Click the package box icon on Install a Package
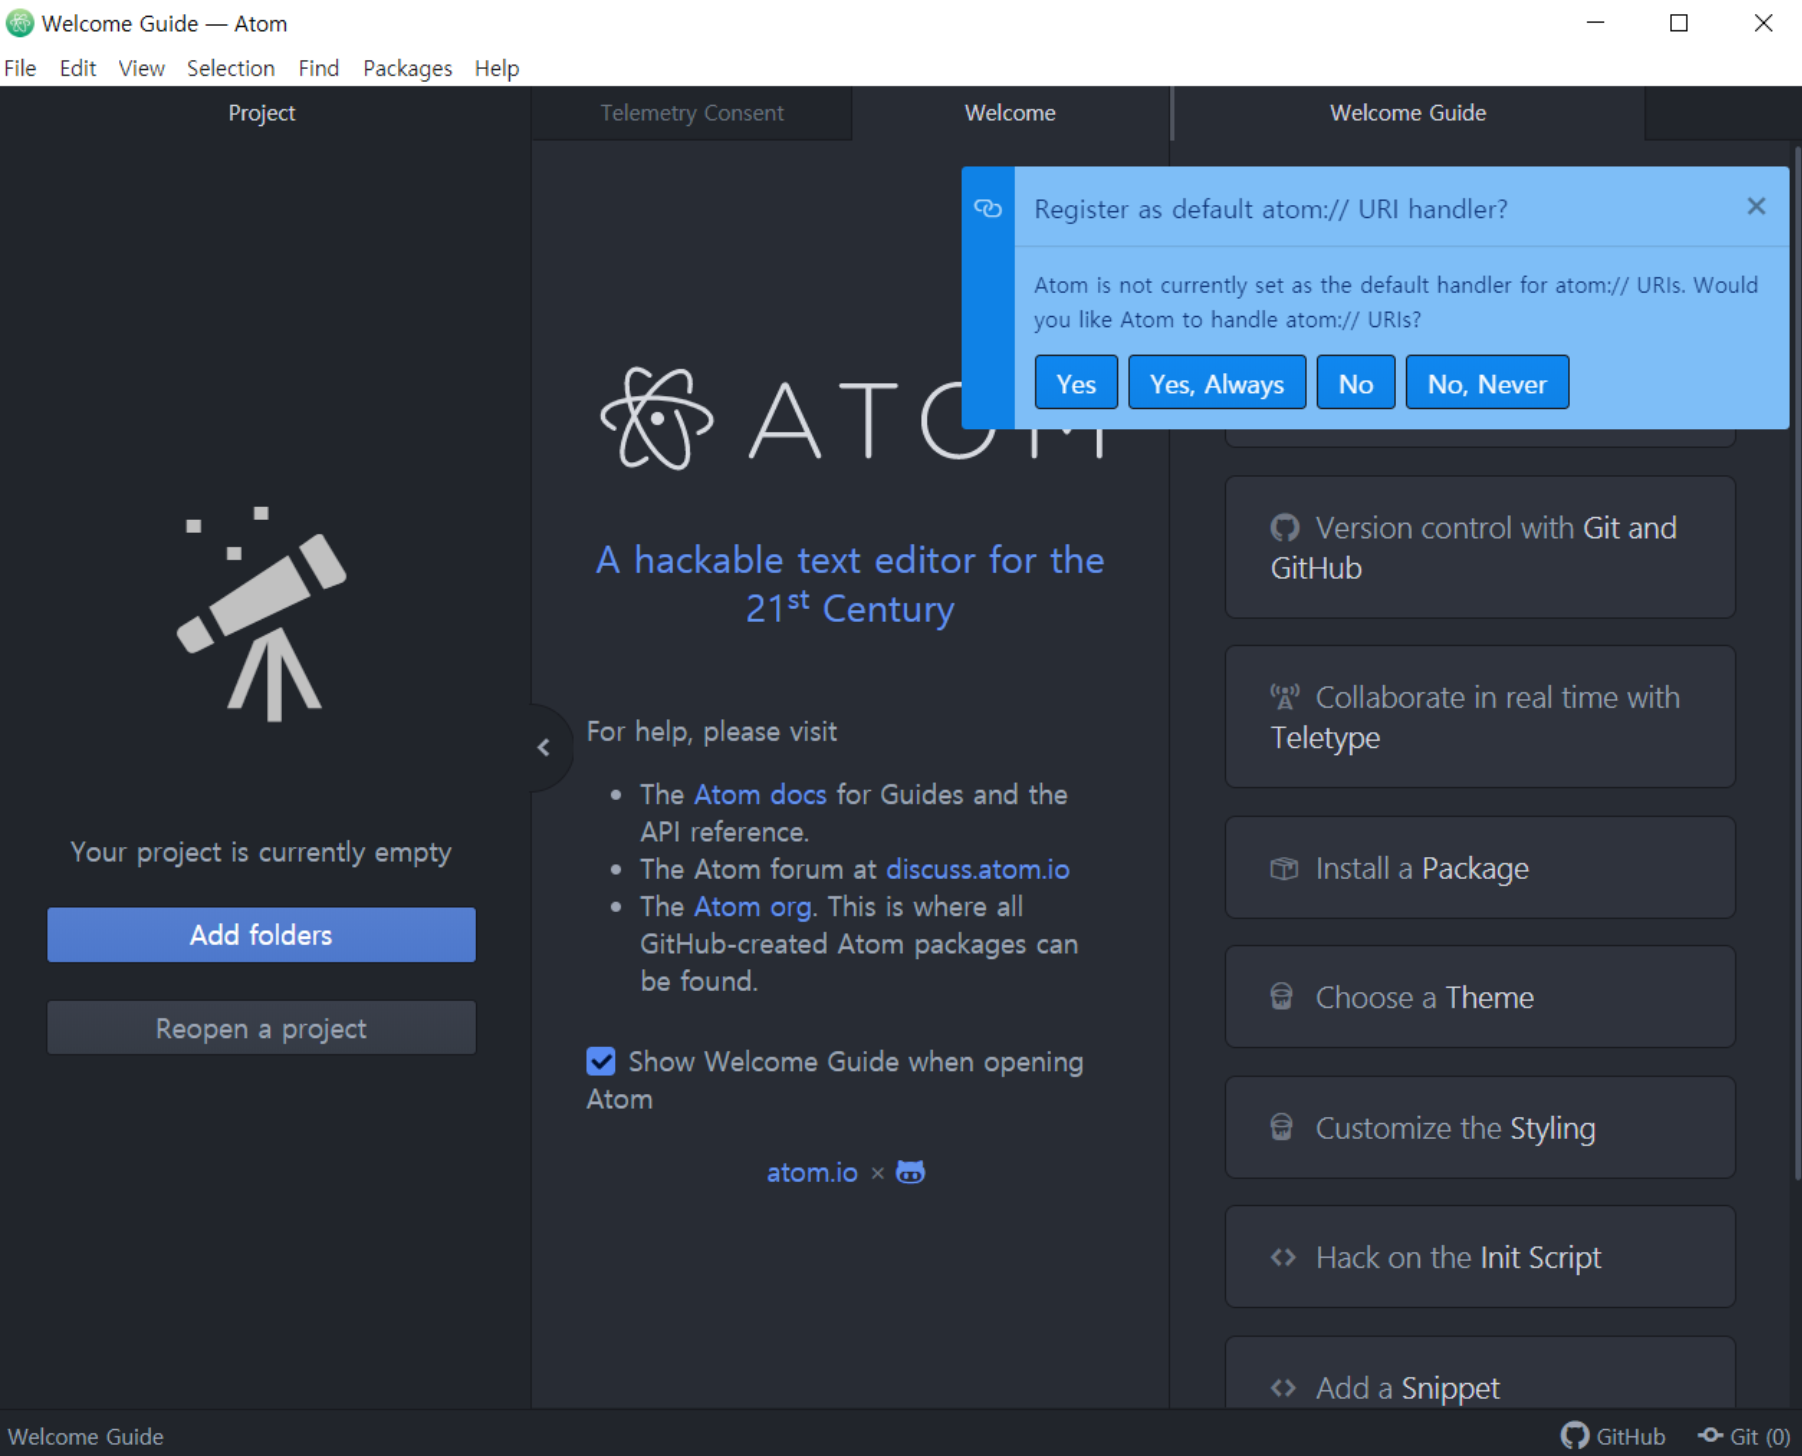Image resolution: width=1802 pixels, height=1456 pixels. click(x=1284, y=868)
